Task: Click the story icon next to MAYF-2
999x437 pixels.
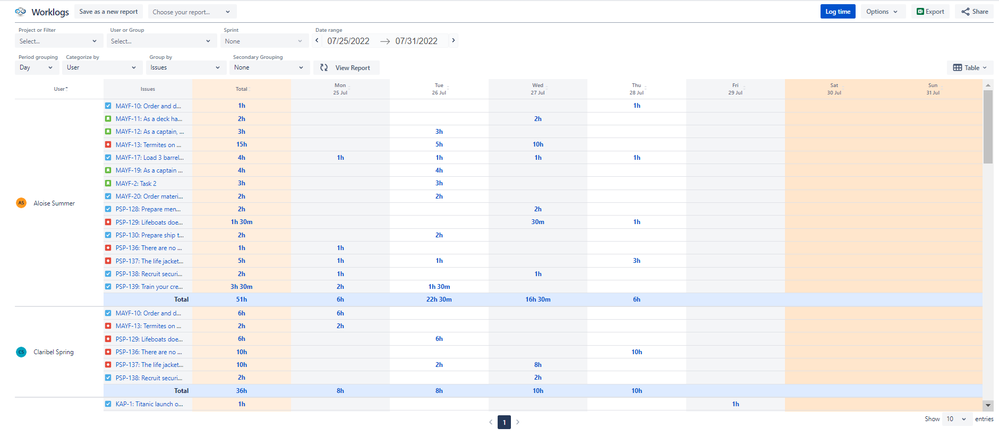Action: 108,183
